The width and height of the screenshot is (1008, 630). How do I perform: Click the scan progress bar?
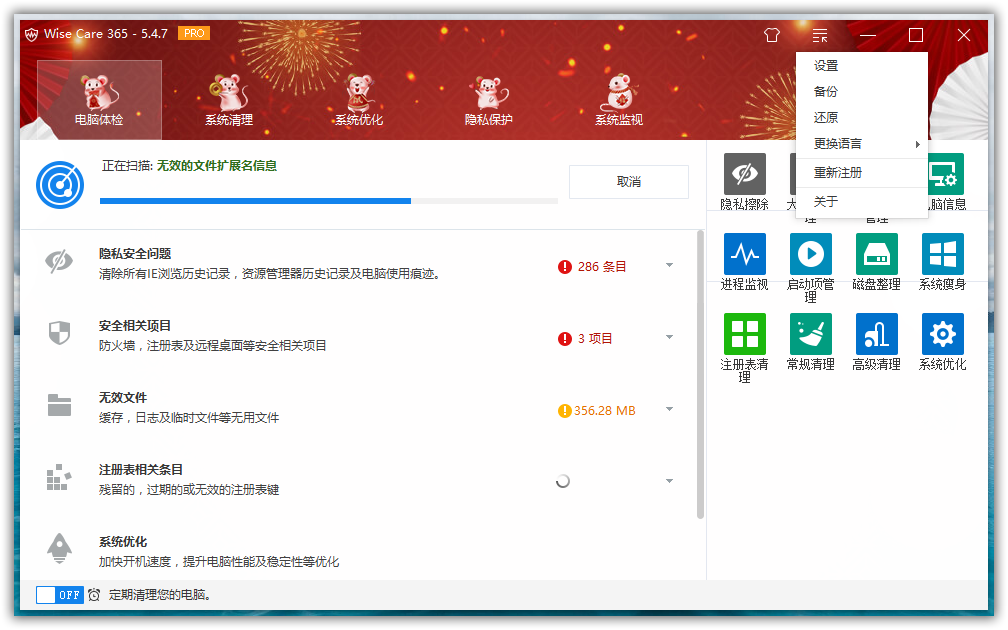click(328, 201)
